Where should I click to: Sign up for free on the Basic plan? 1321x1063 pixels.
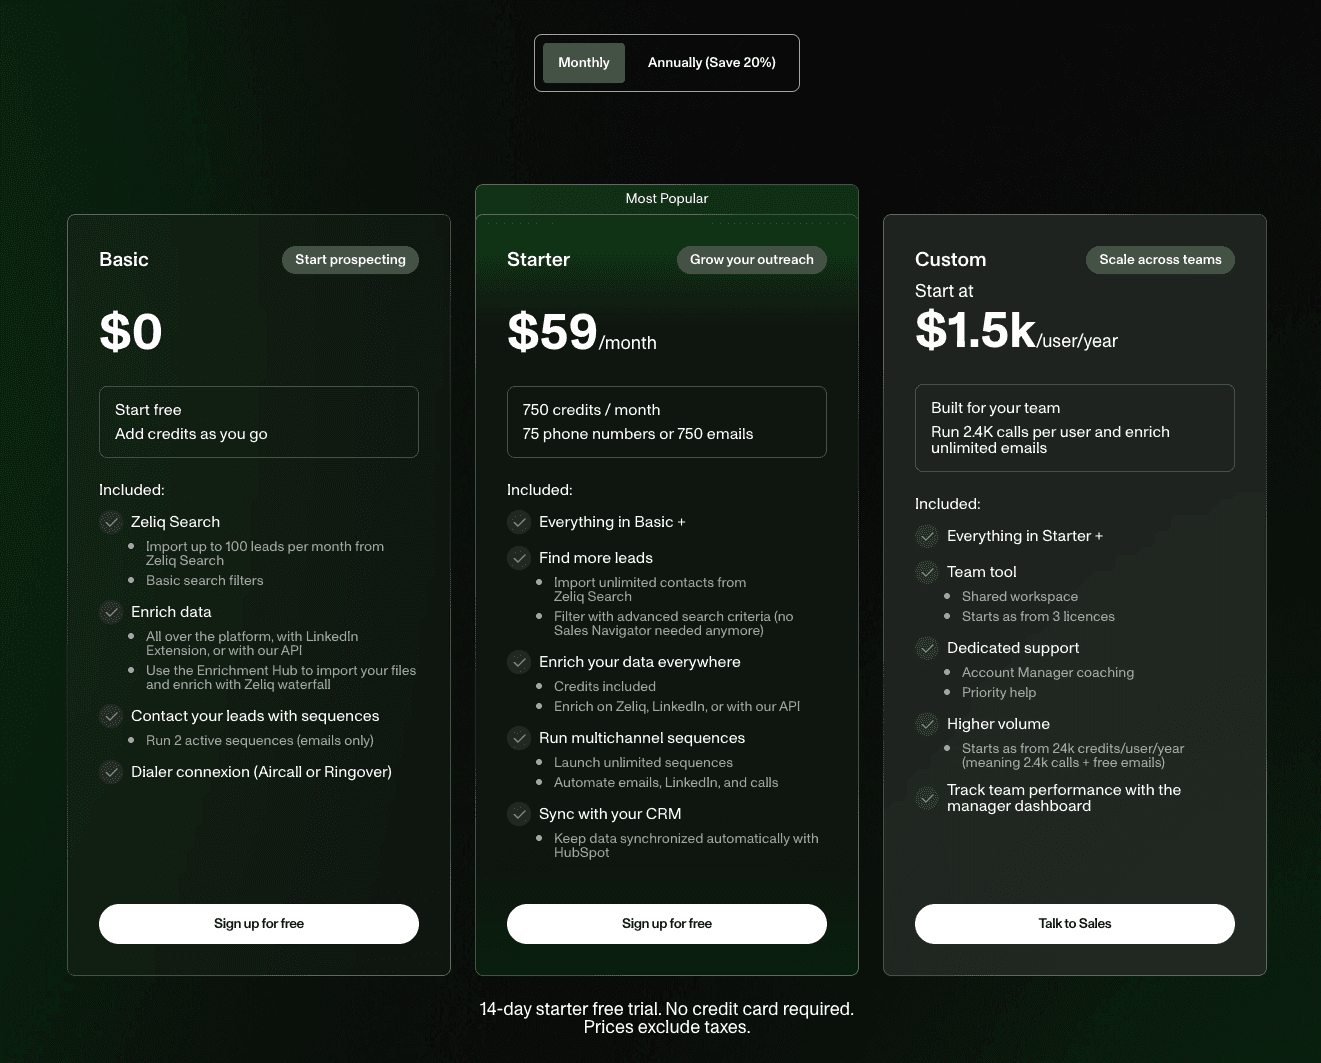tap(259, 923)
